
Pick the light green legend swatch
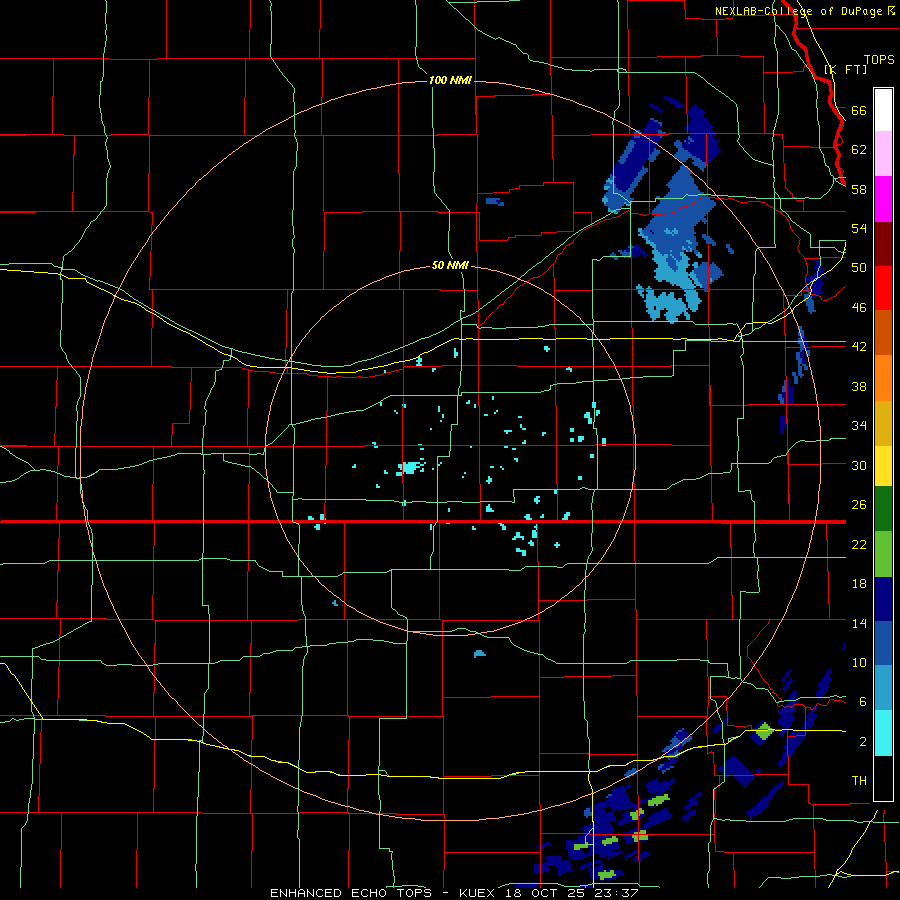click(883, 554)
